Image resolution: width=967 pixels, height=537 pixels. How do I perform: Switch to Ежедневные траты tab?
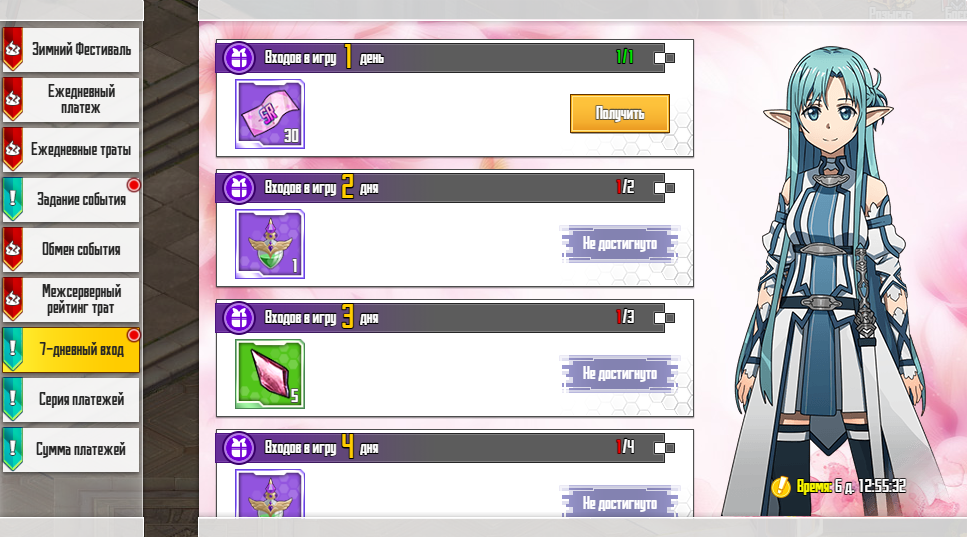pos(71,149)
